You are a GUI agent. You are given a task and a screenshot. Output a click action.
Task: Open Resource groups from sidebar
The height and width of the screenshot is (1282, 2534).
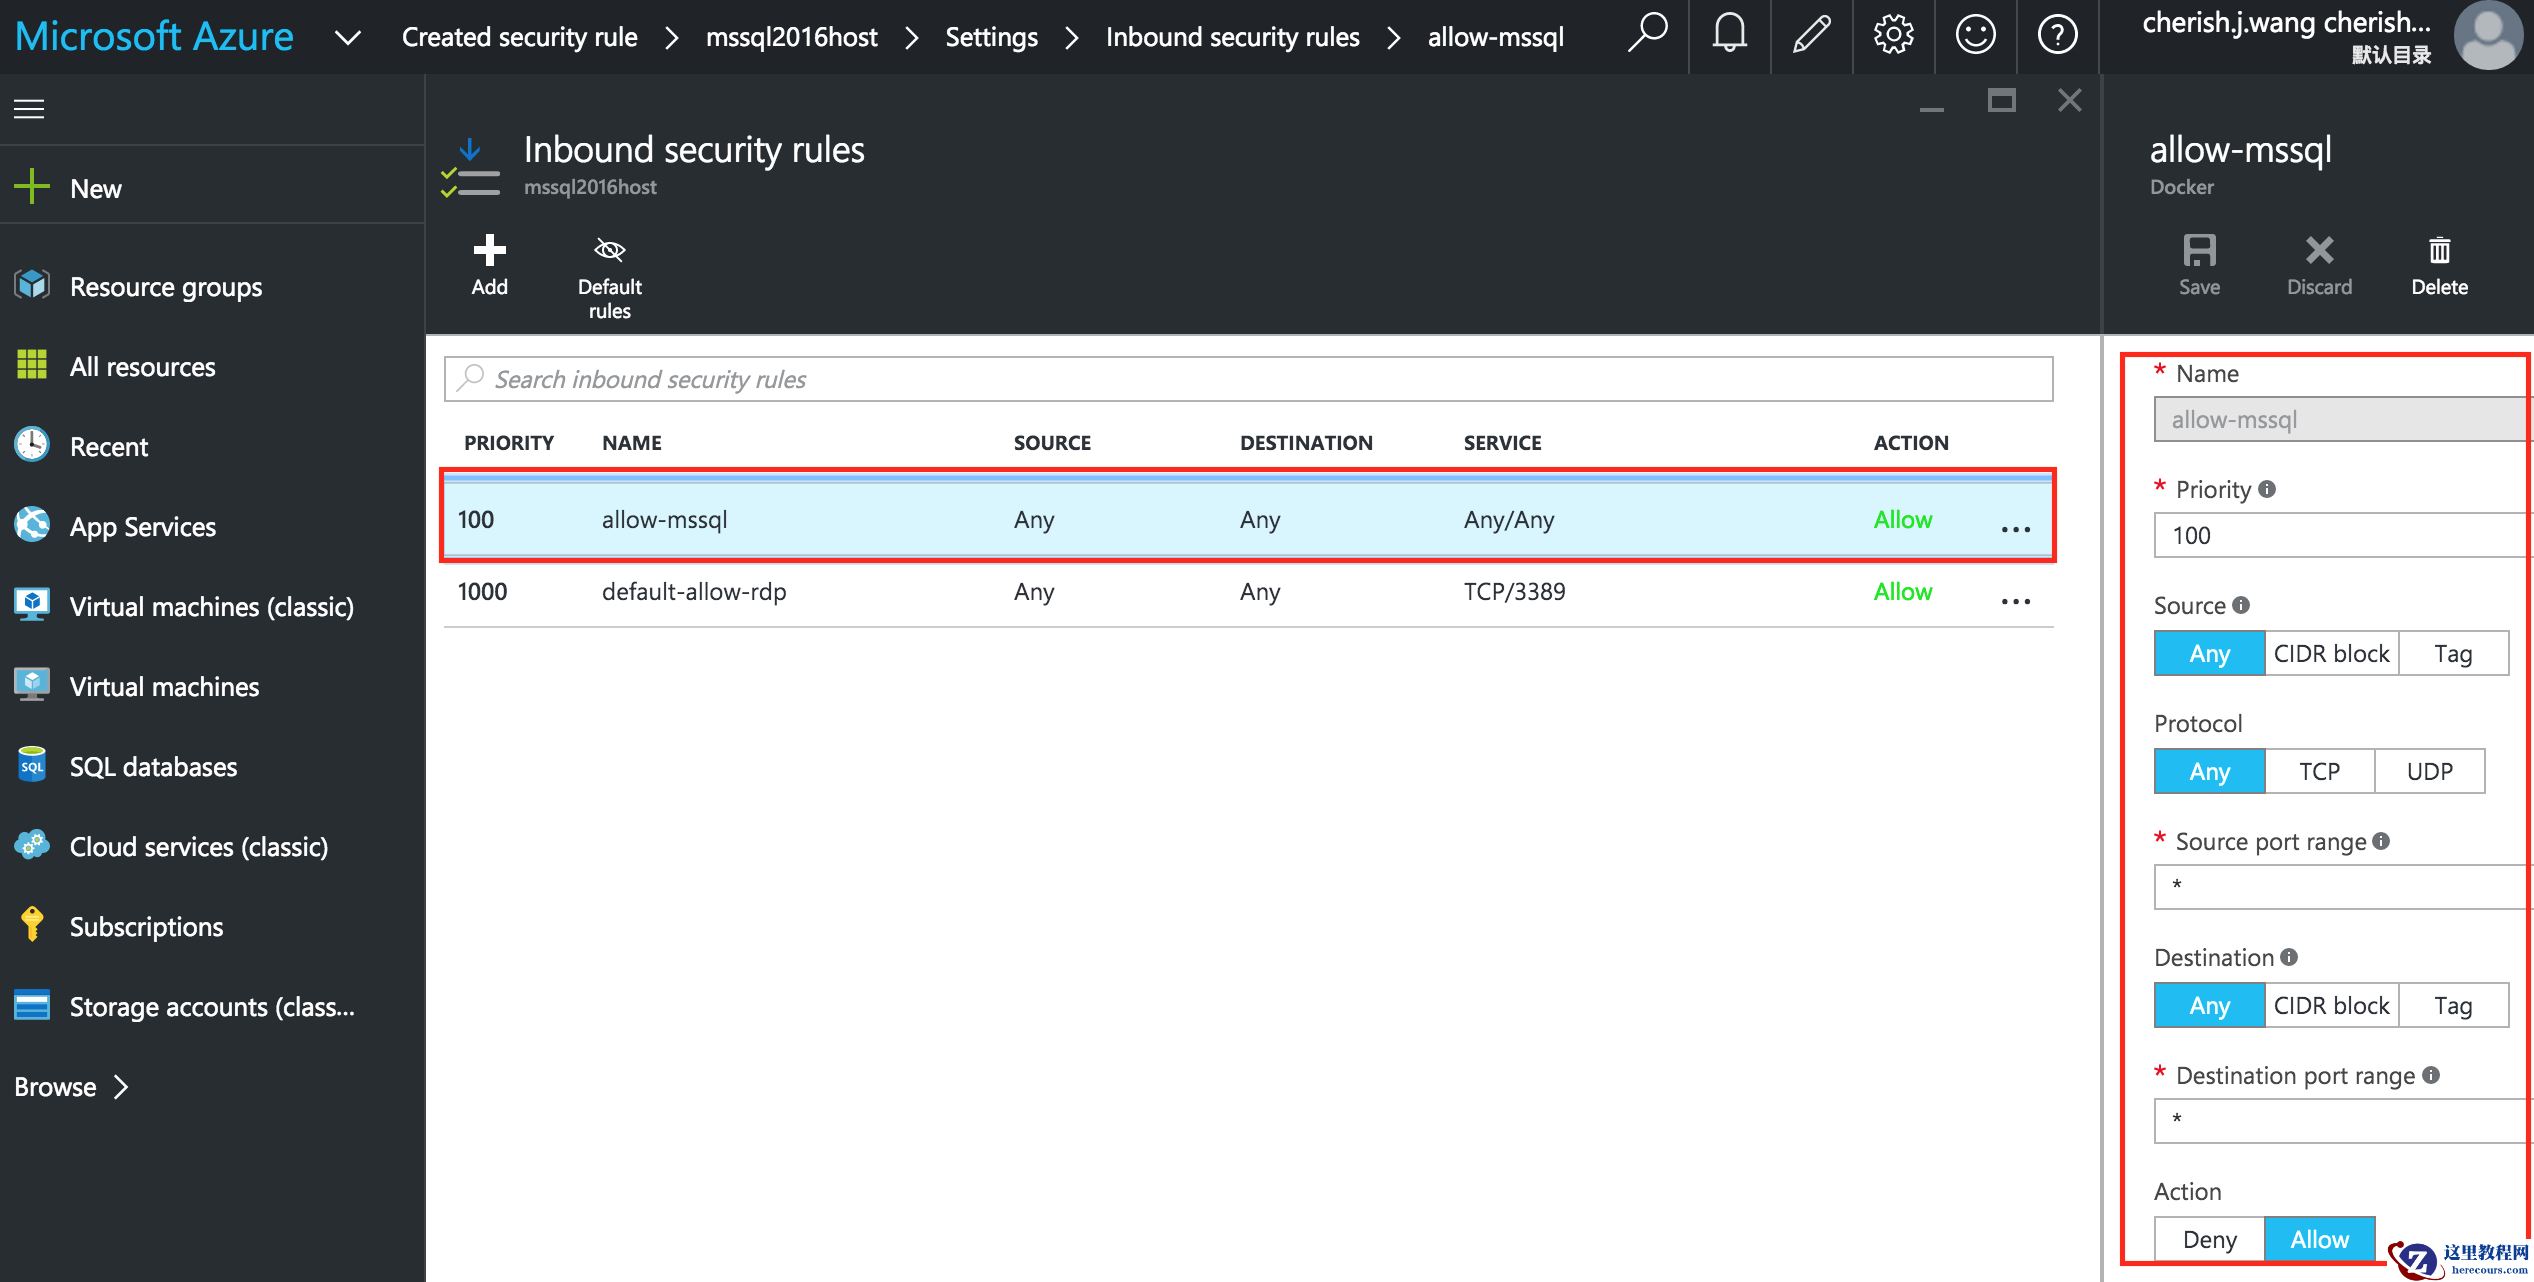165,287
